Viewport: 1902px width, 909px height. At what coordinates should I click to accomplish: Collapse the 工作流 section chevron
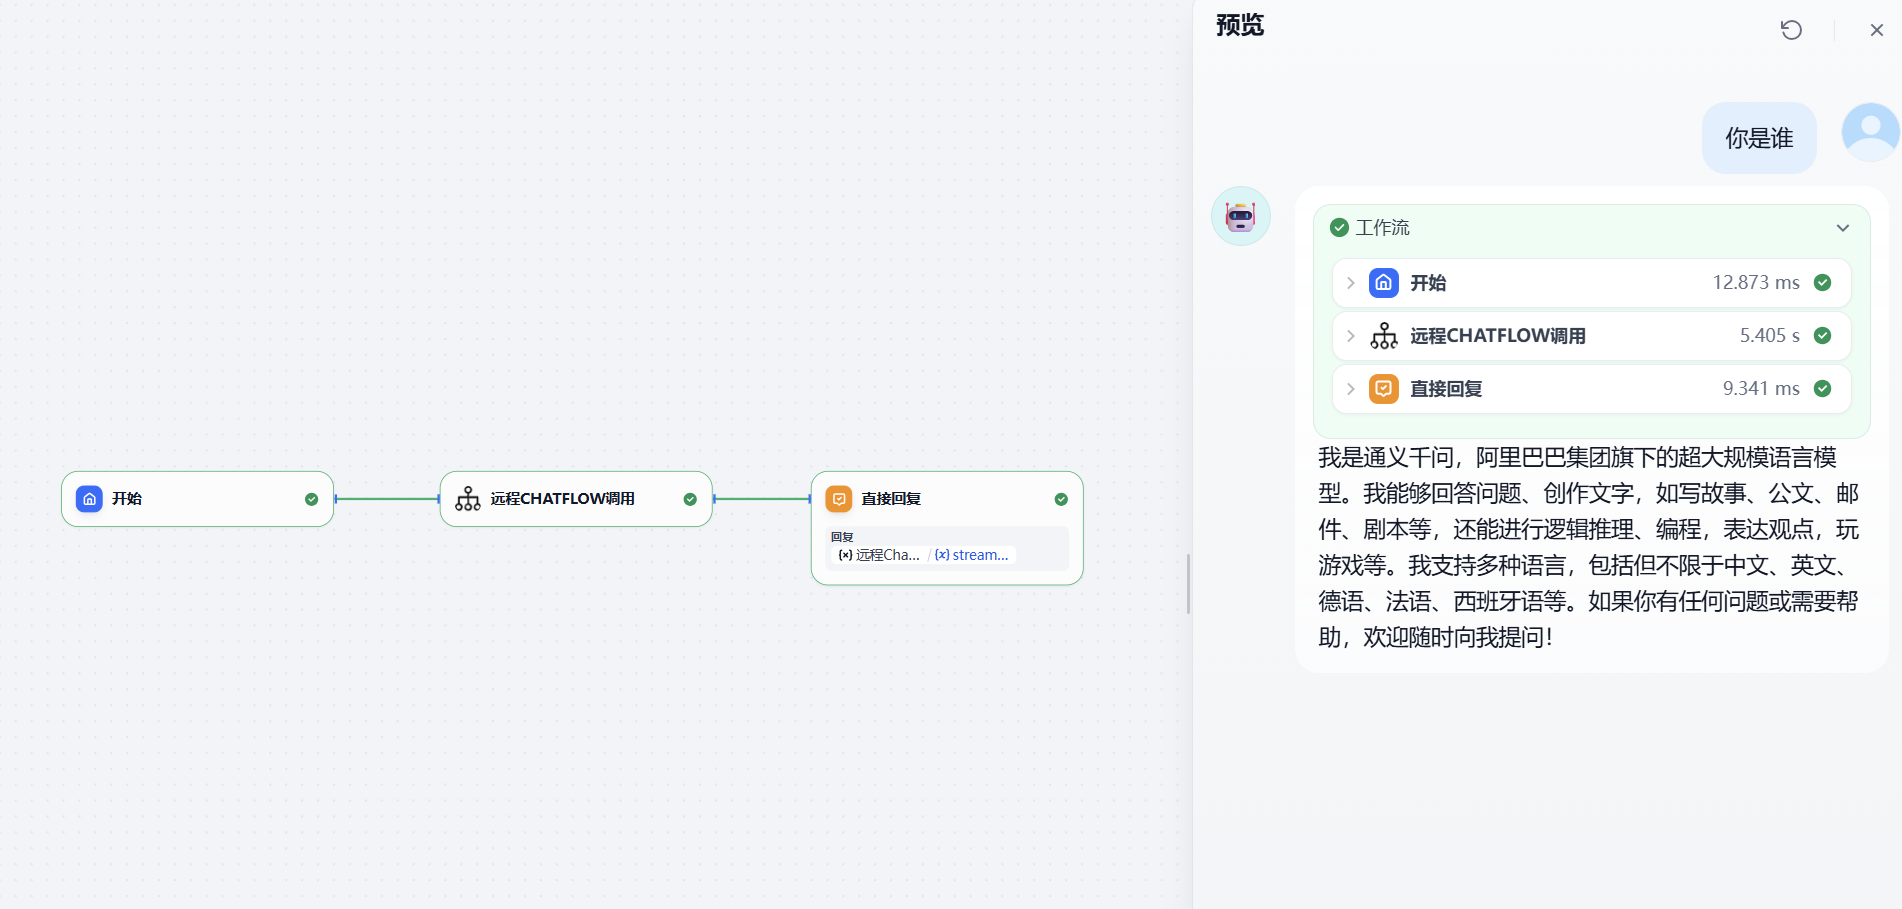pyautogui.click(x=1843, y=228)
